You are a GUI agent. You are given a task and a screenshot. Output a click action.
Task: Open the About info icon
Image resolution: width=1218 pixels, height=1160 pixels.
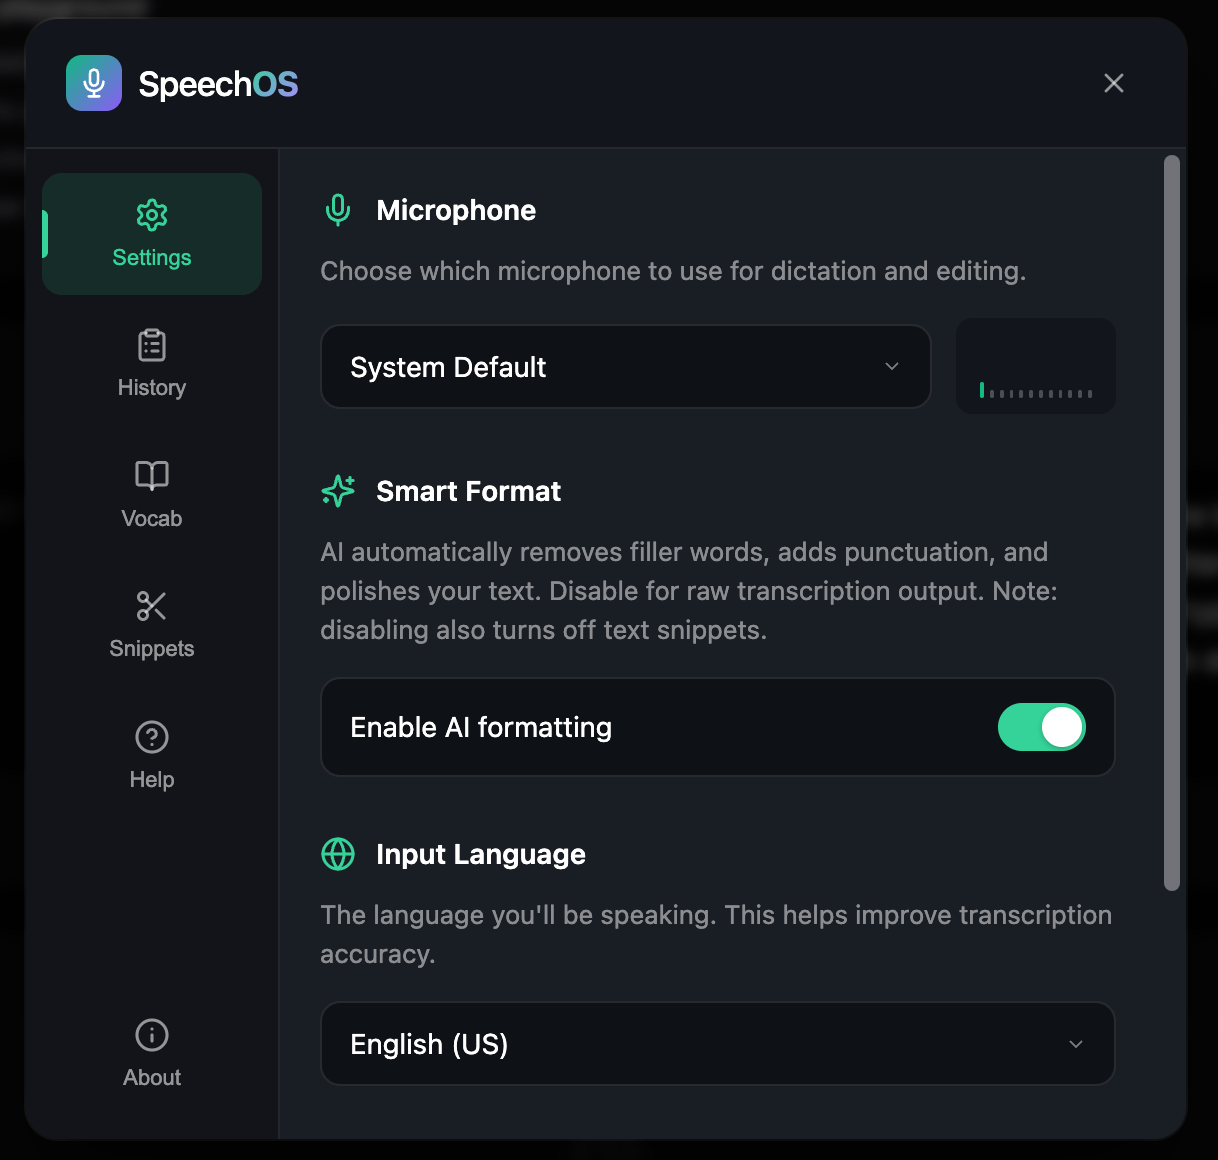[152, 1035]
